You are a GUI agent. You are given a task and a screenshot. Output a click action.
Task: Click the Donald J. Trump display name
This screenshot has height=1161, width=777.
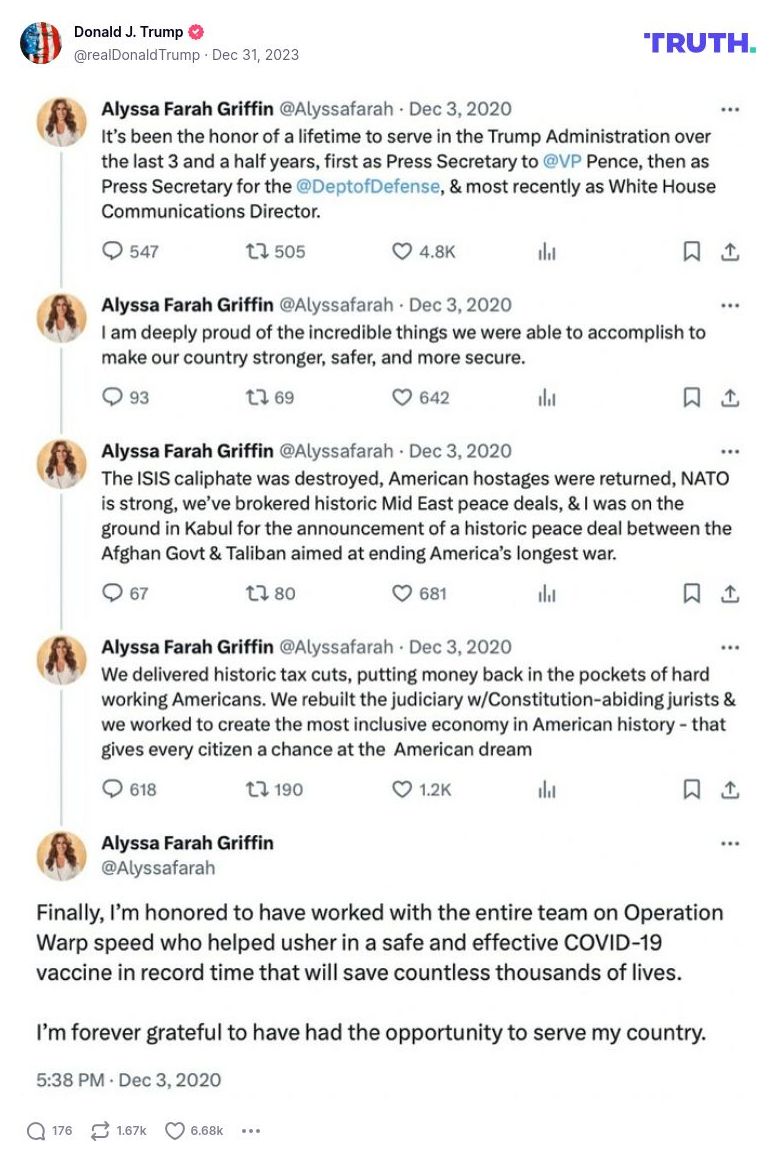point(128,32)
